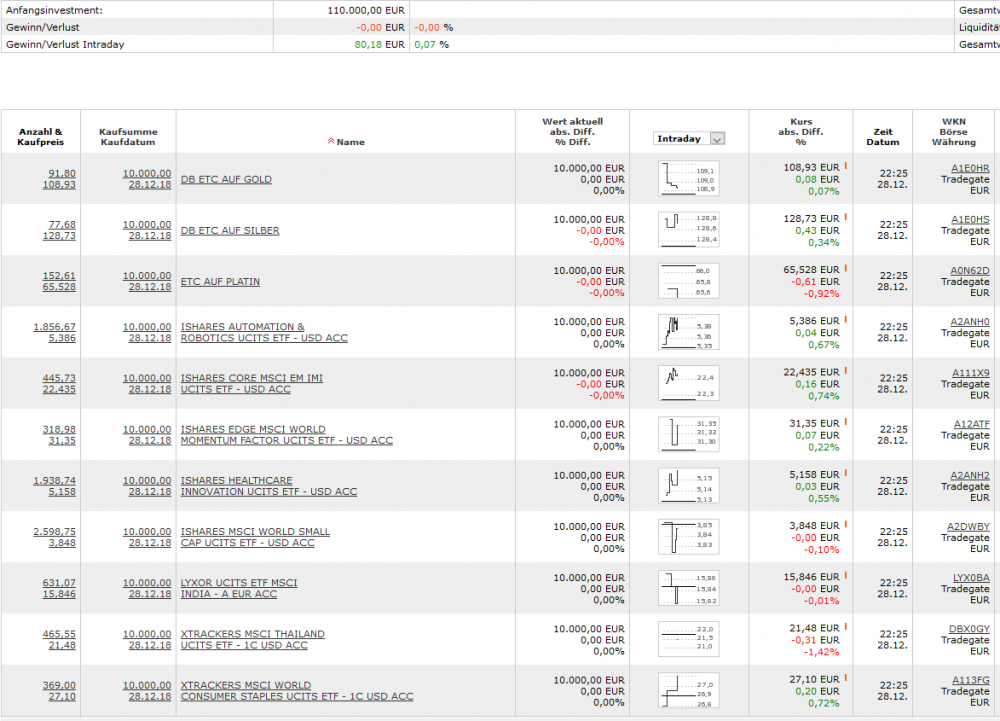Open Lyxor UCITS ETF MSCI India link
1000x721 pixels.
[239, 588]
